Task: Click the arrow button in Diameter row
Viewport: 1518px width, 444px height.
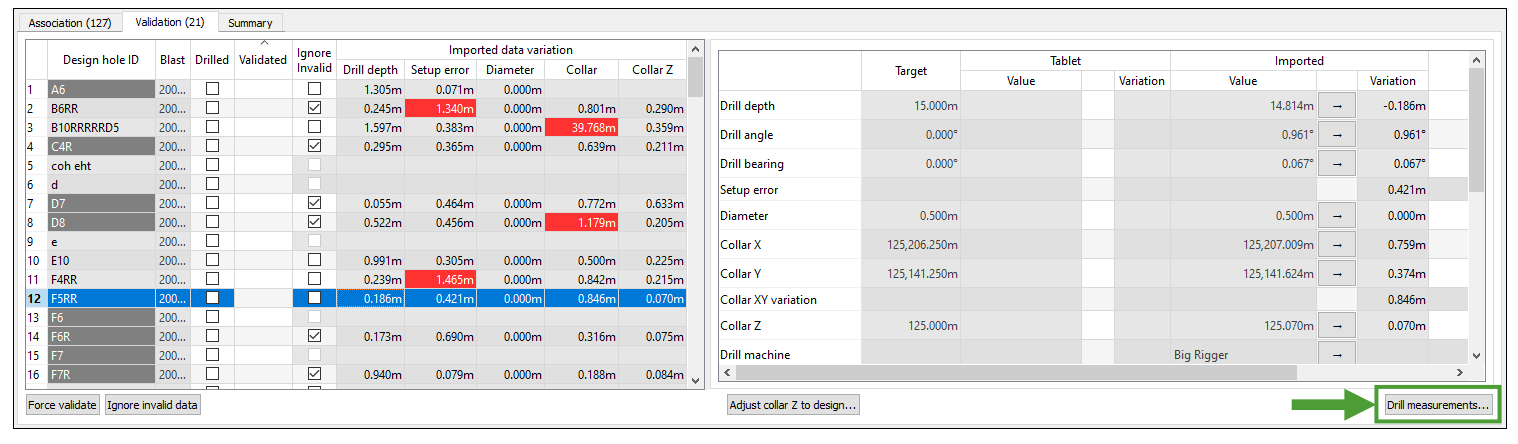Action: [1336, 216]
